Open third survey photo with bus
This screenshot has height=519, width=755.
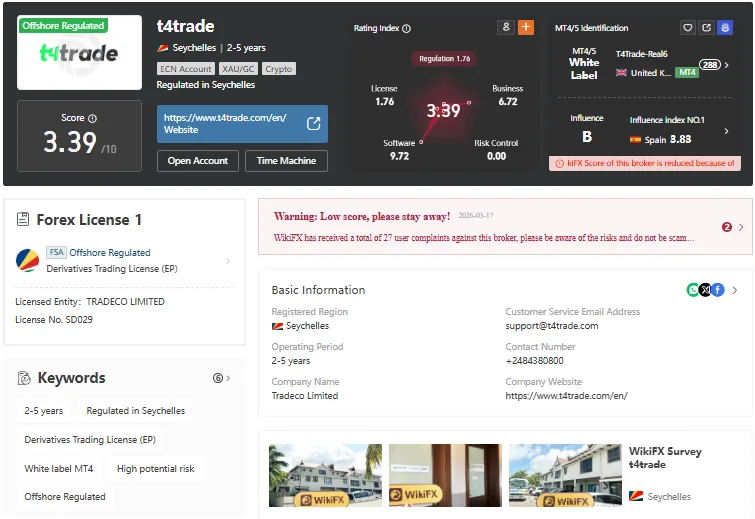coord(565,475)
